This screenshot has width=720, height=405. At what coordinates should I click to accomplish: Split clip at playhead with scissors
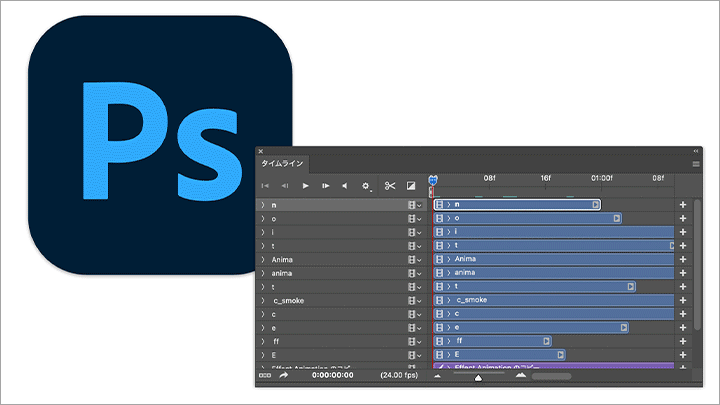390,186
